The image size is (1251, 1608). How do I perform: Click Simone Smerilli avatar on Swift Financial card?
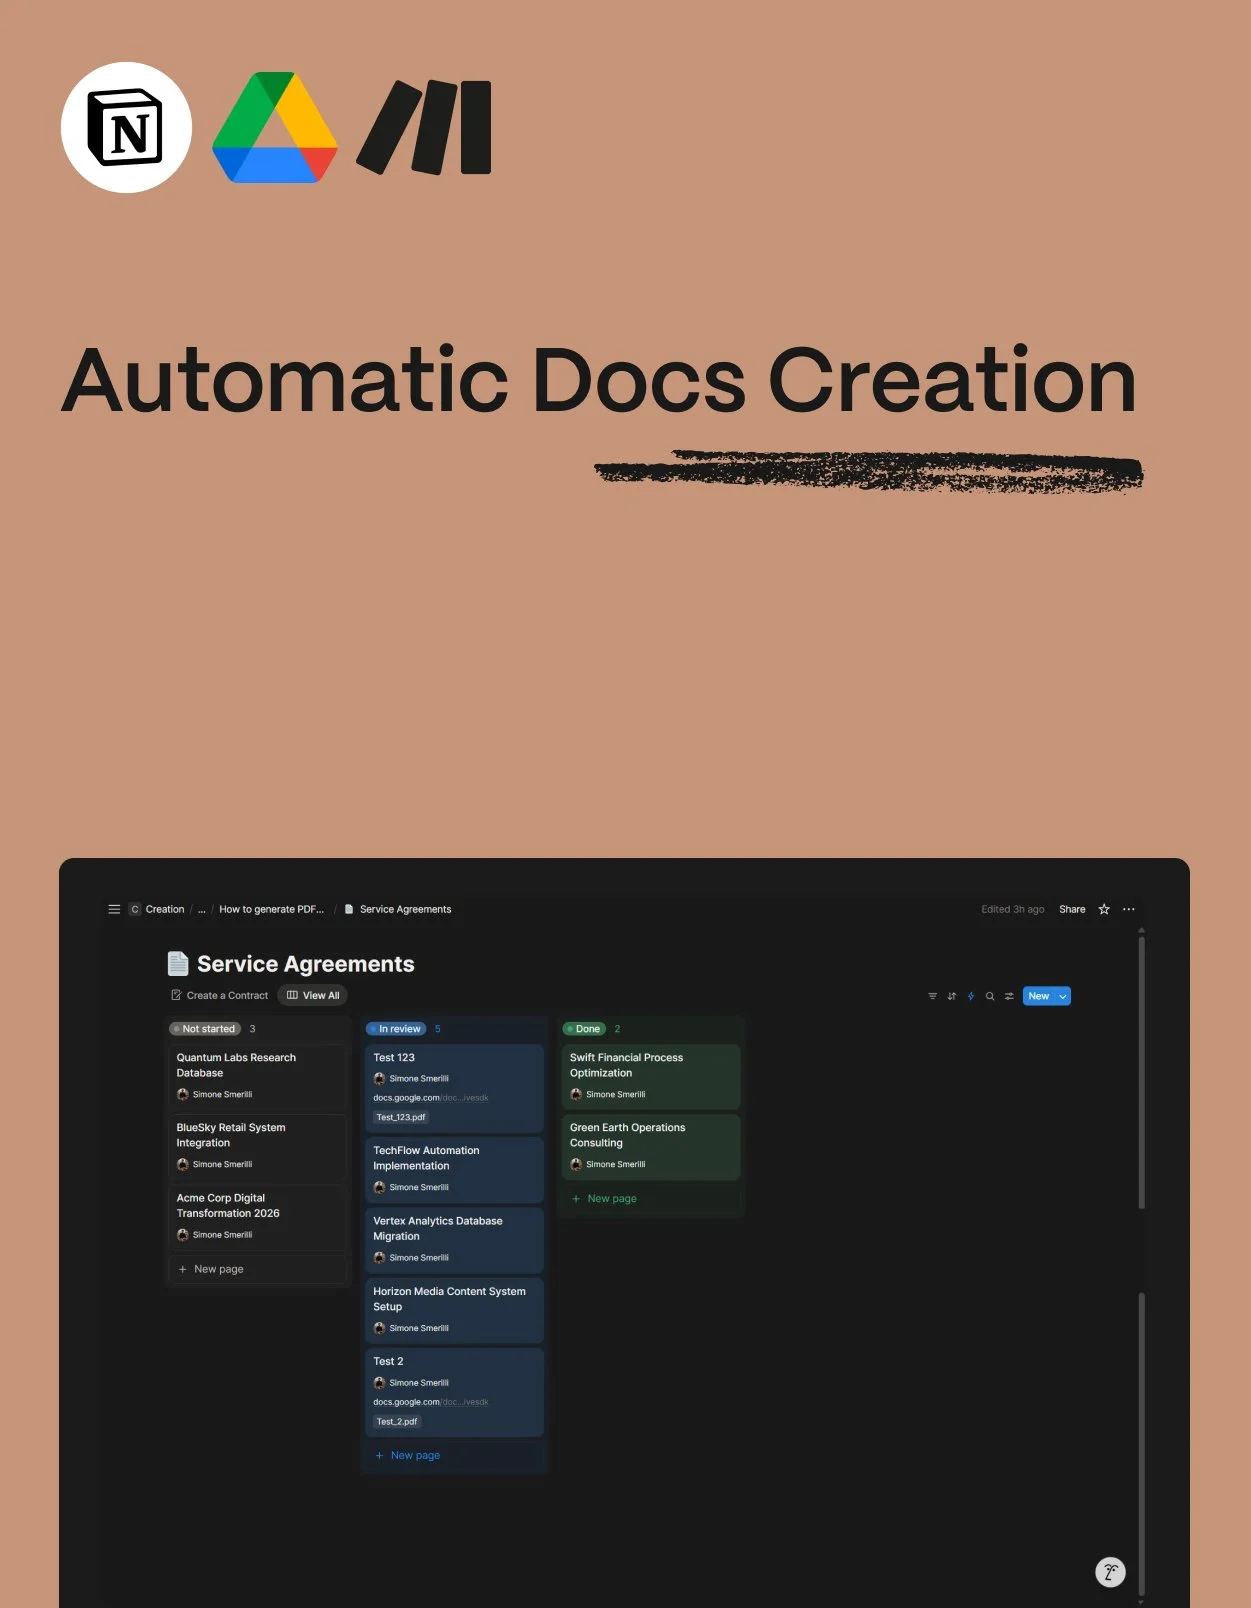(576, 1094)
